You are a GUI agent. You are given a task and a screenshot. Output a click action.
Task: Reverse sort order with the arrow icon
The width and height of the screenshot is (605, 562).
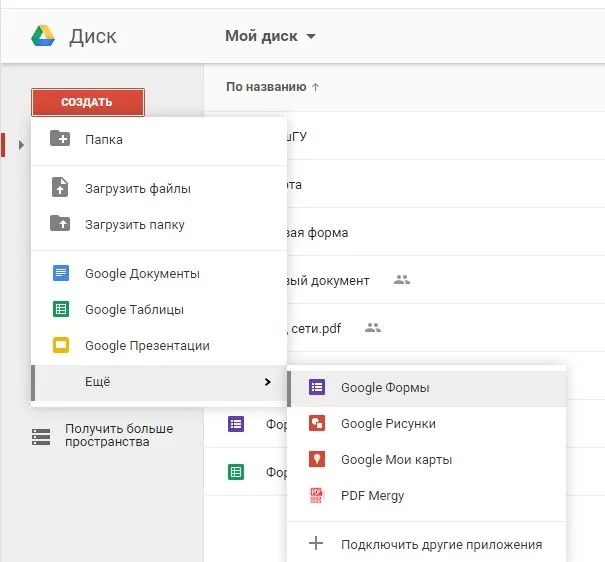click(x=315, y=87)
